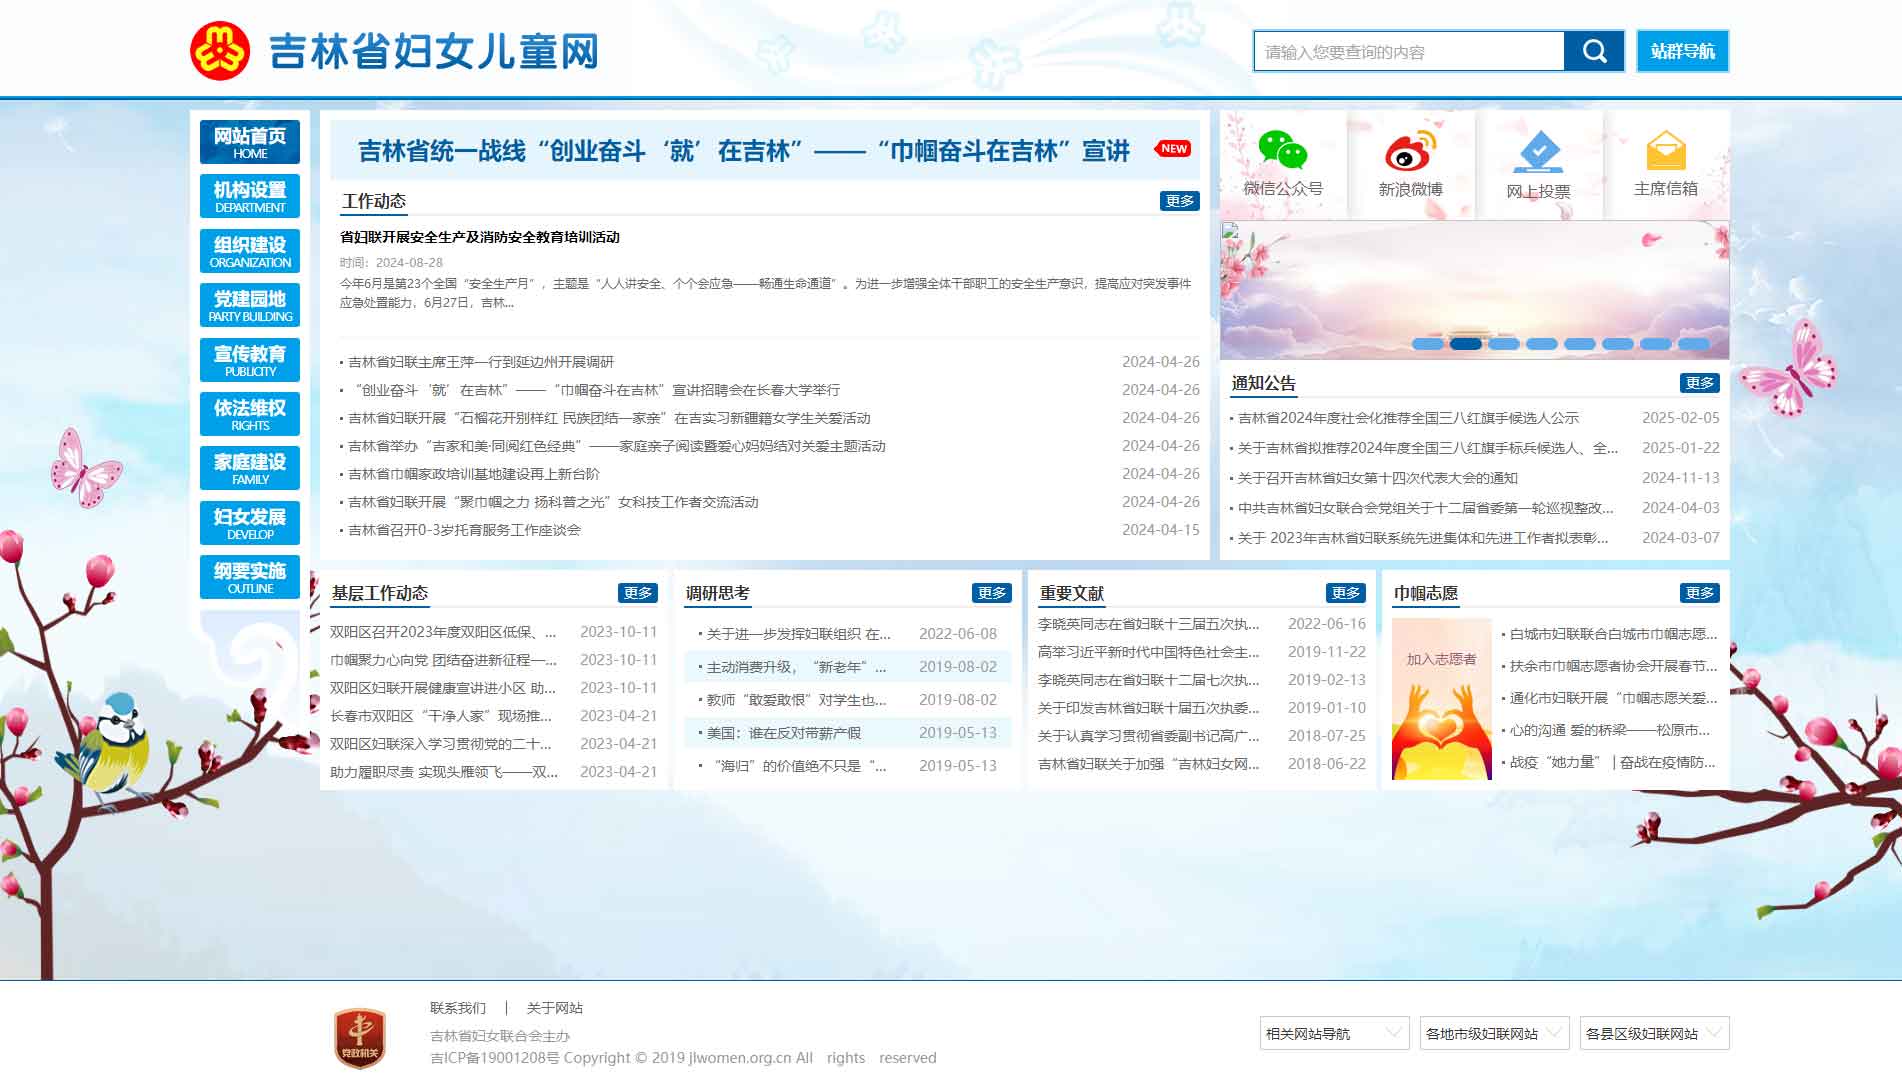Open 机构设置 DEPARTMENT in the sidebar menu
This screenshot has width=1902, height=1080.
coord(250,196)
